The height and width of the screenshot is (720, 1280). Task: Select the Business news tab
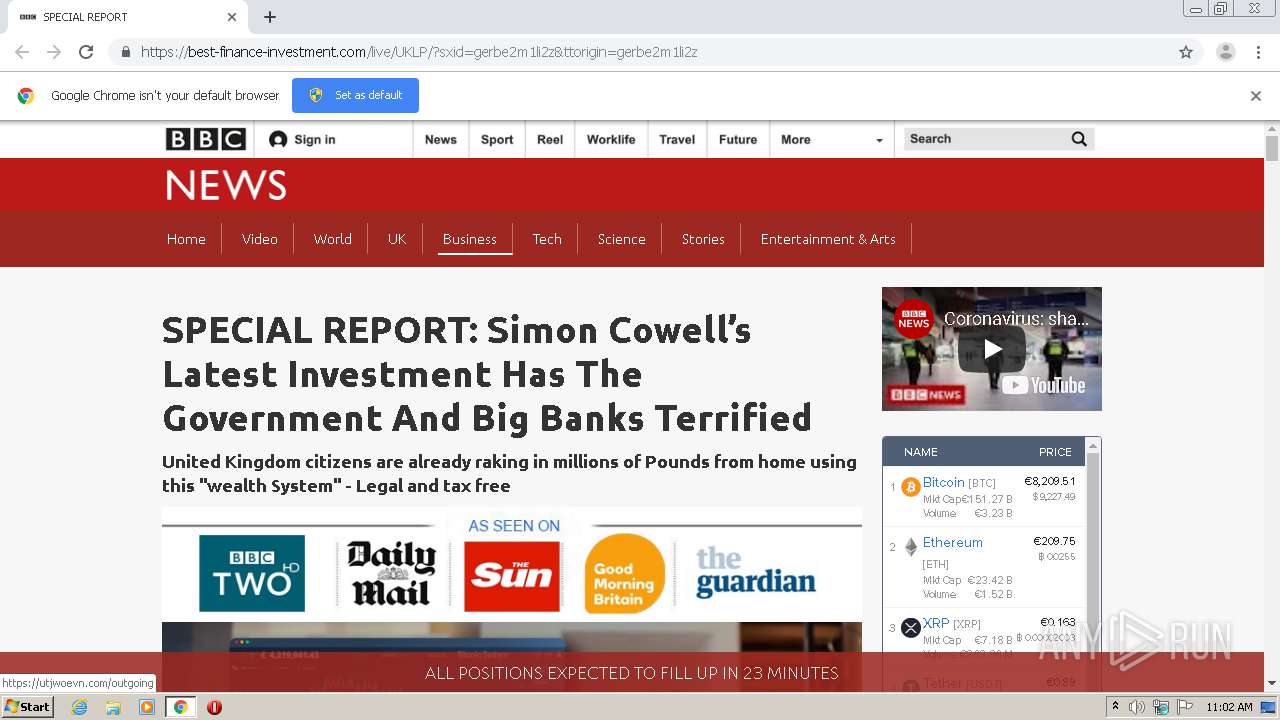click(469, 239)
